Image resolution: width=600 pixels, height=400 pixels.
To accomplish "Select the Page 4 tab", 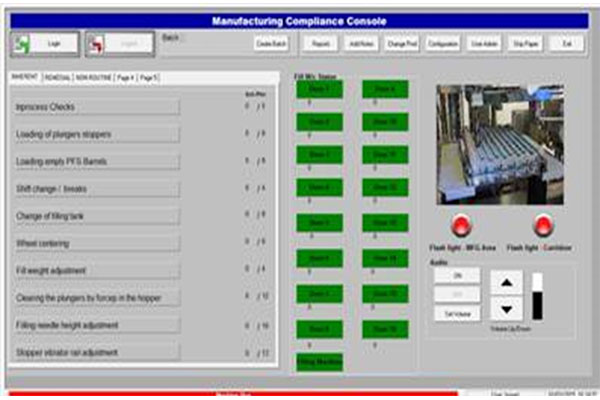I will click(125, 77).
